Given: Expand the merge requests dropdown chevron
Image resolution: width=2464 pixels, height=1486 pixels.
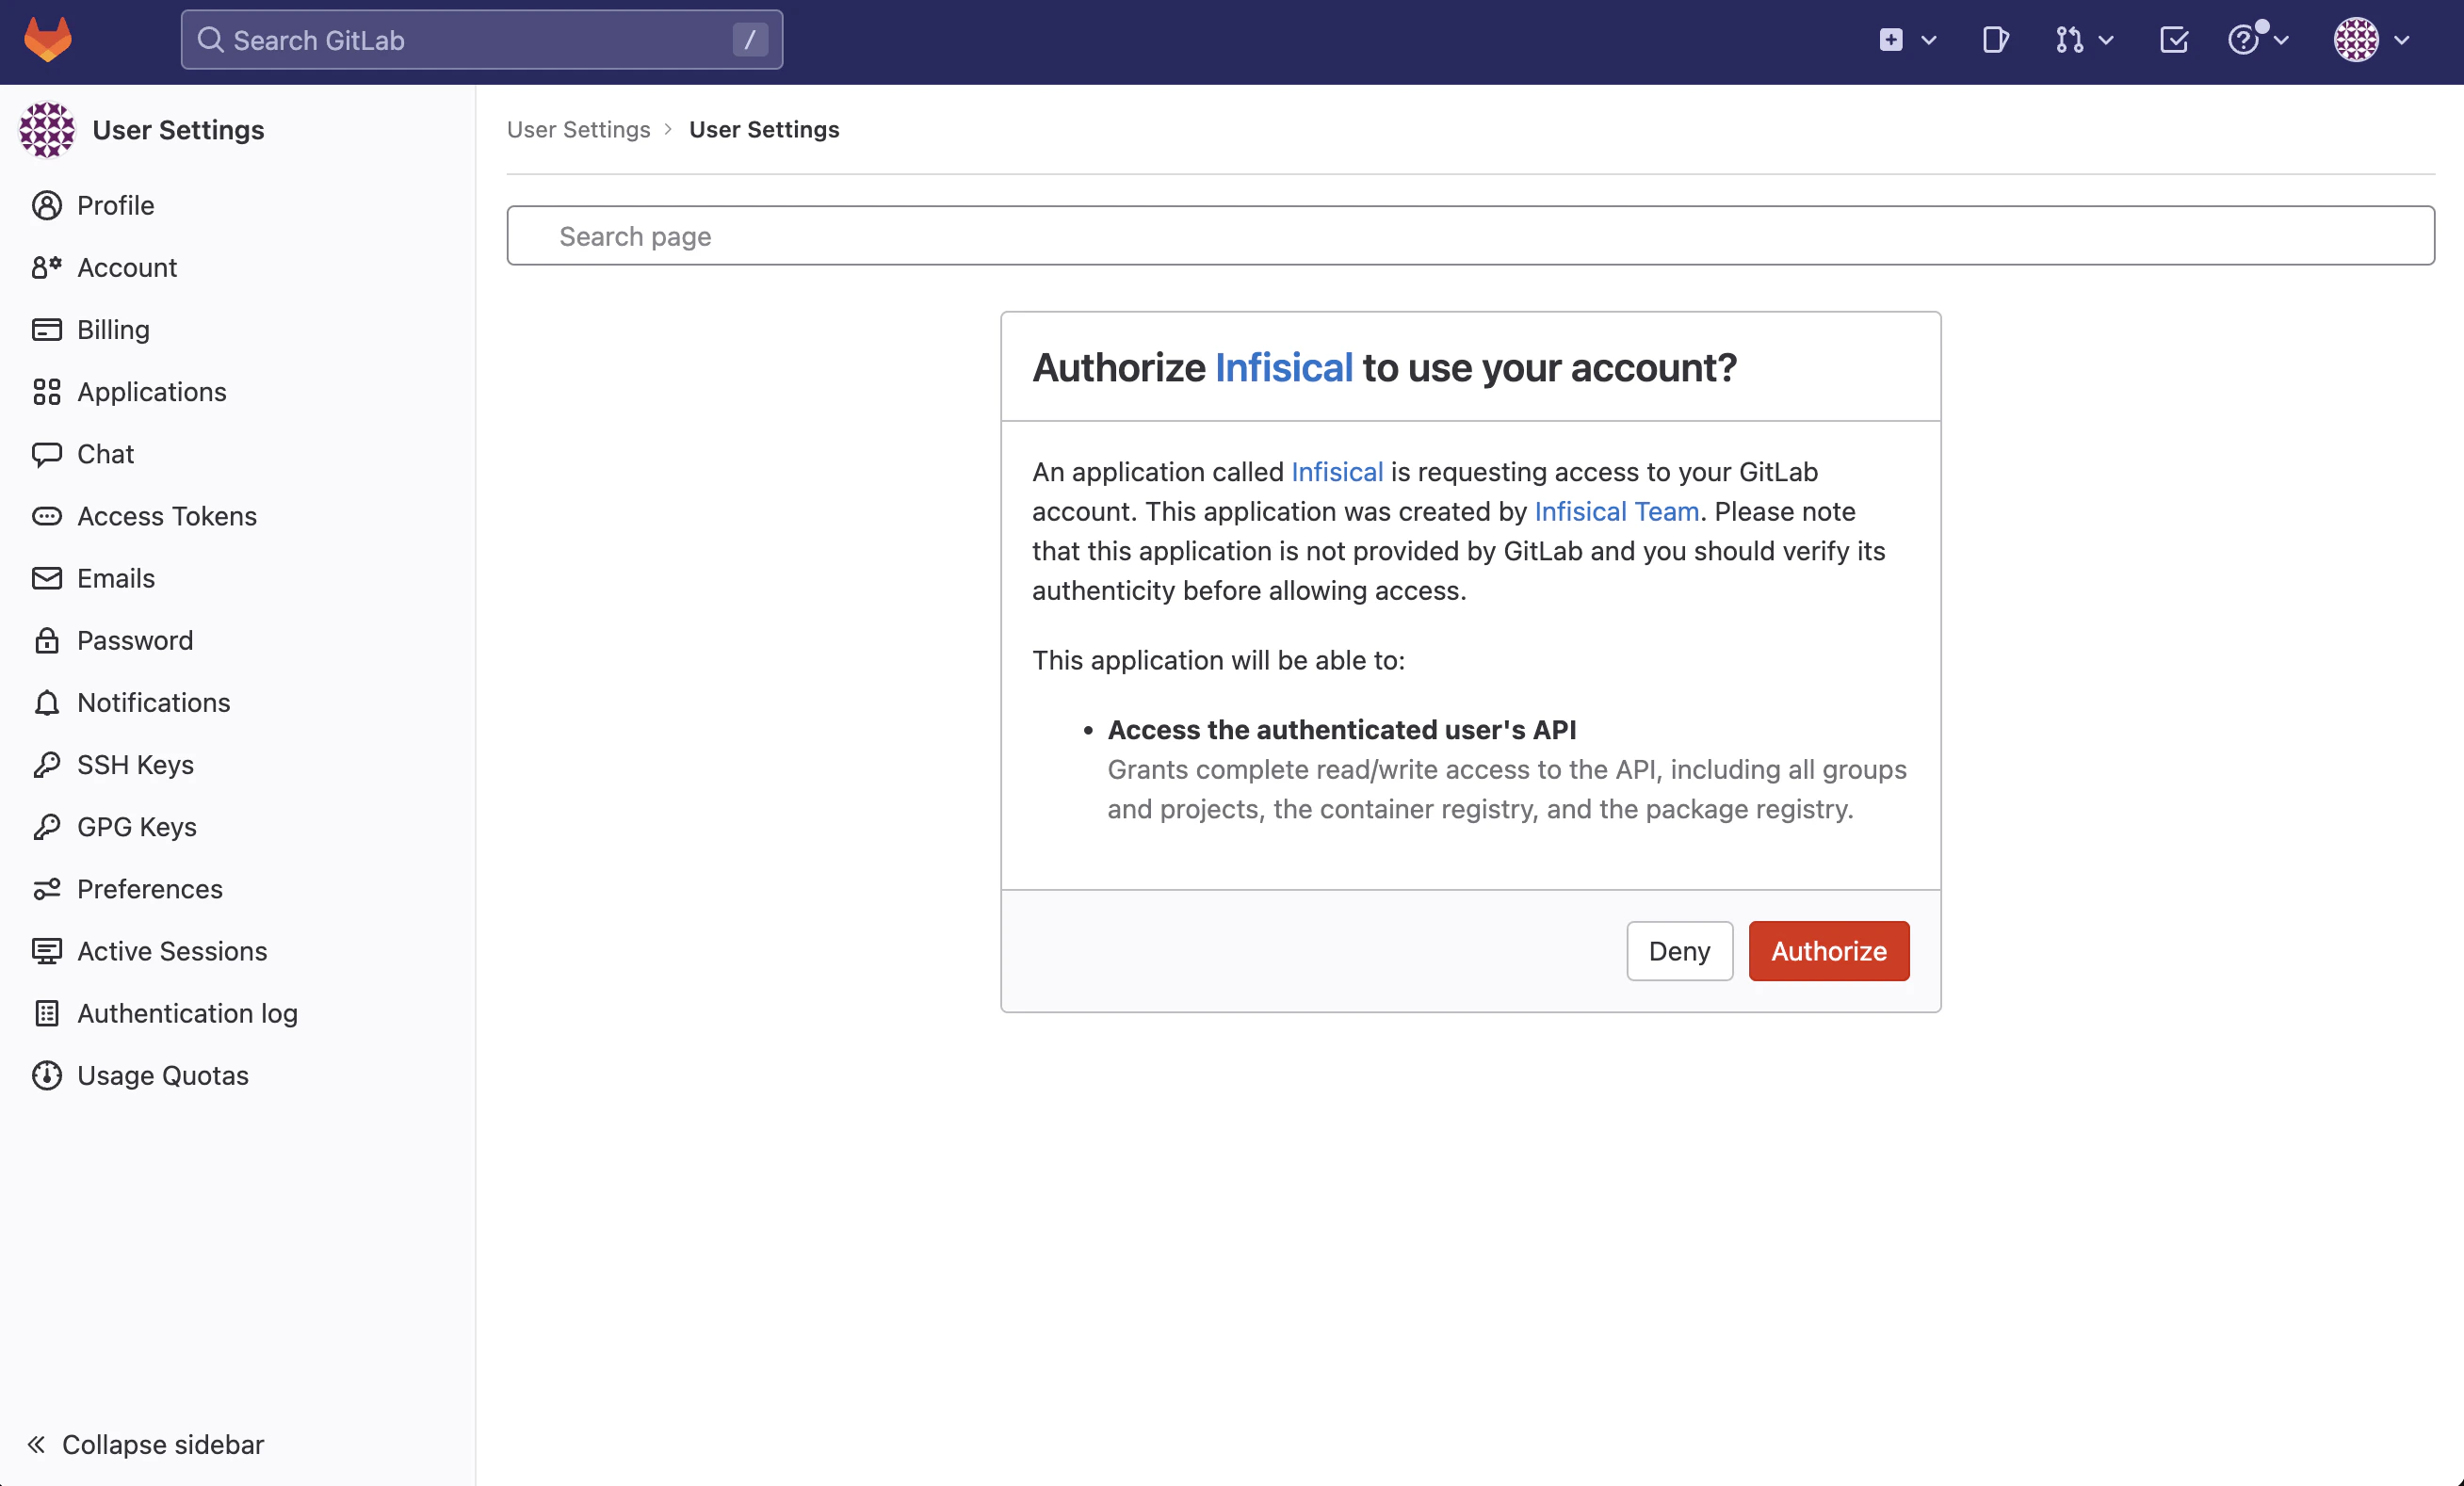Looking at the screenshot, I should [2106, 40].
